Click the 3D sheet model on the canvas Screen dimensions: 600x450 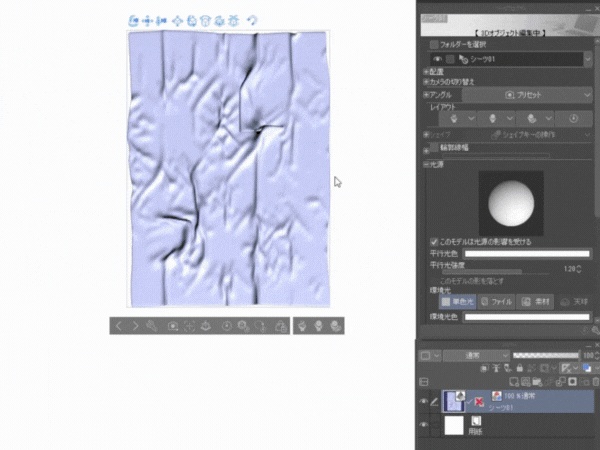click(229, 168)
